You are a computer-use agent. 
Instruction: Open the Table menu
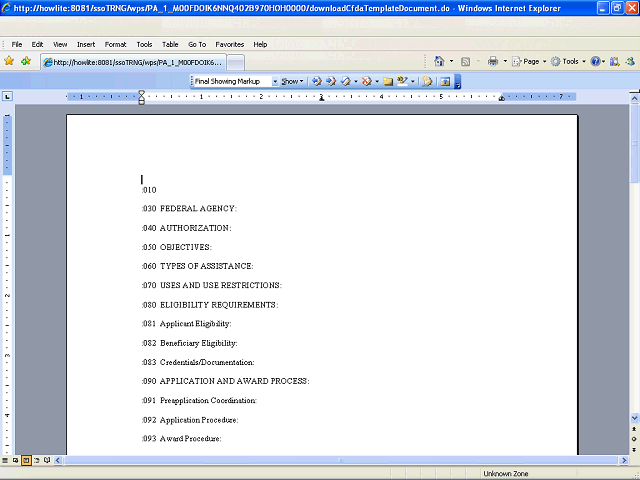point(170,44)
